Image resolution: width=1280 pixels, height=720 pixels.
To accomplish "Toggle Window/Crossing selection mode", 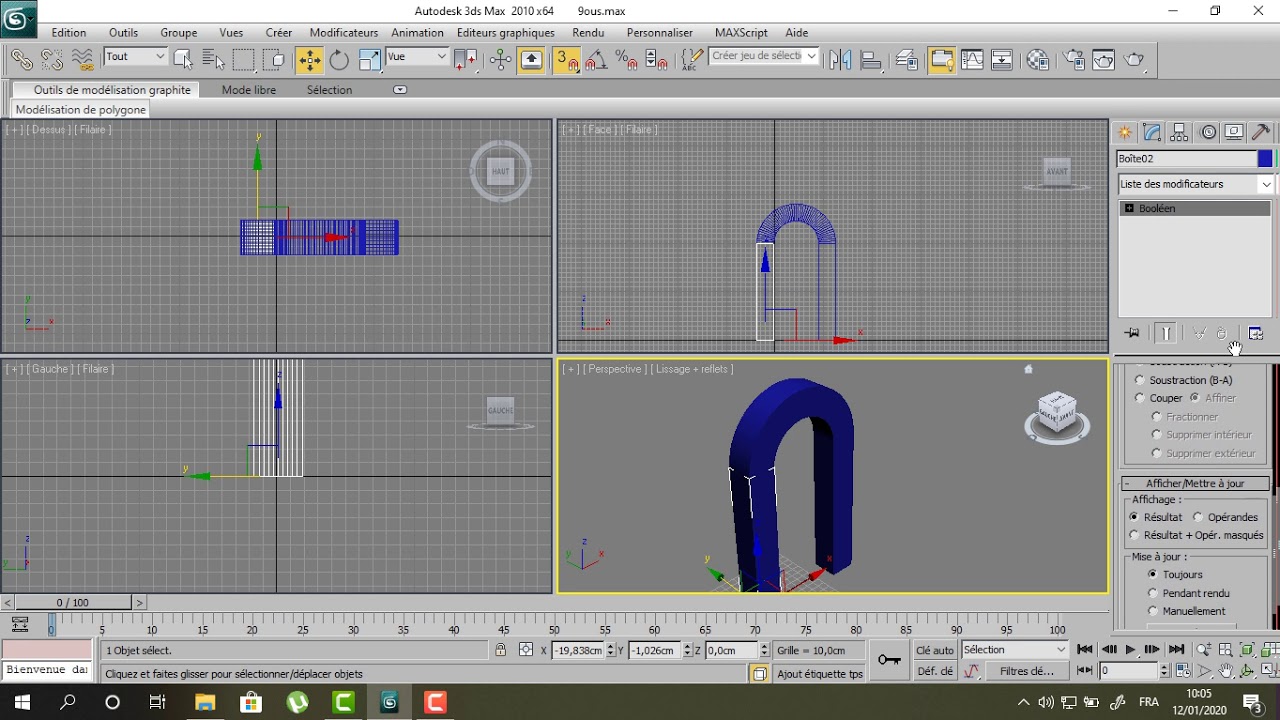I will click(x=274, y=60).
